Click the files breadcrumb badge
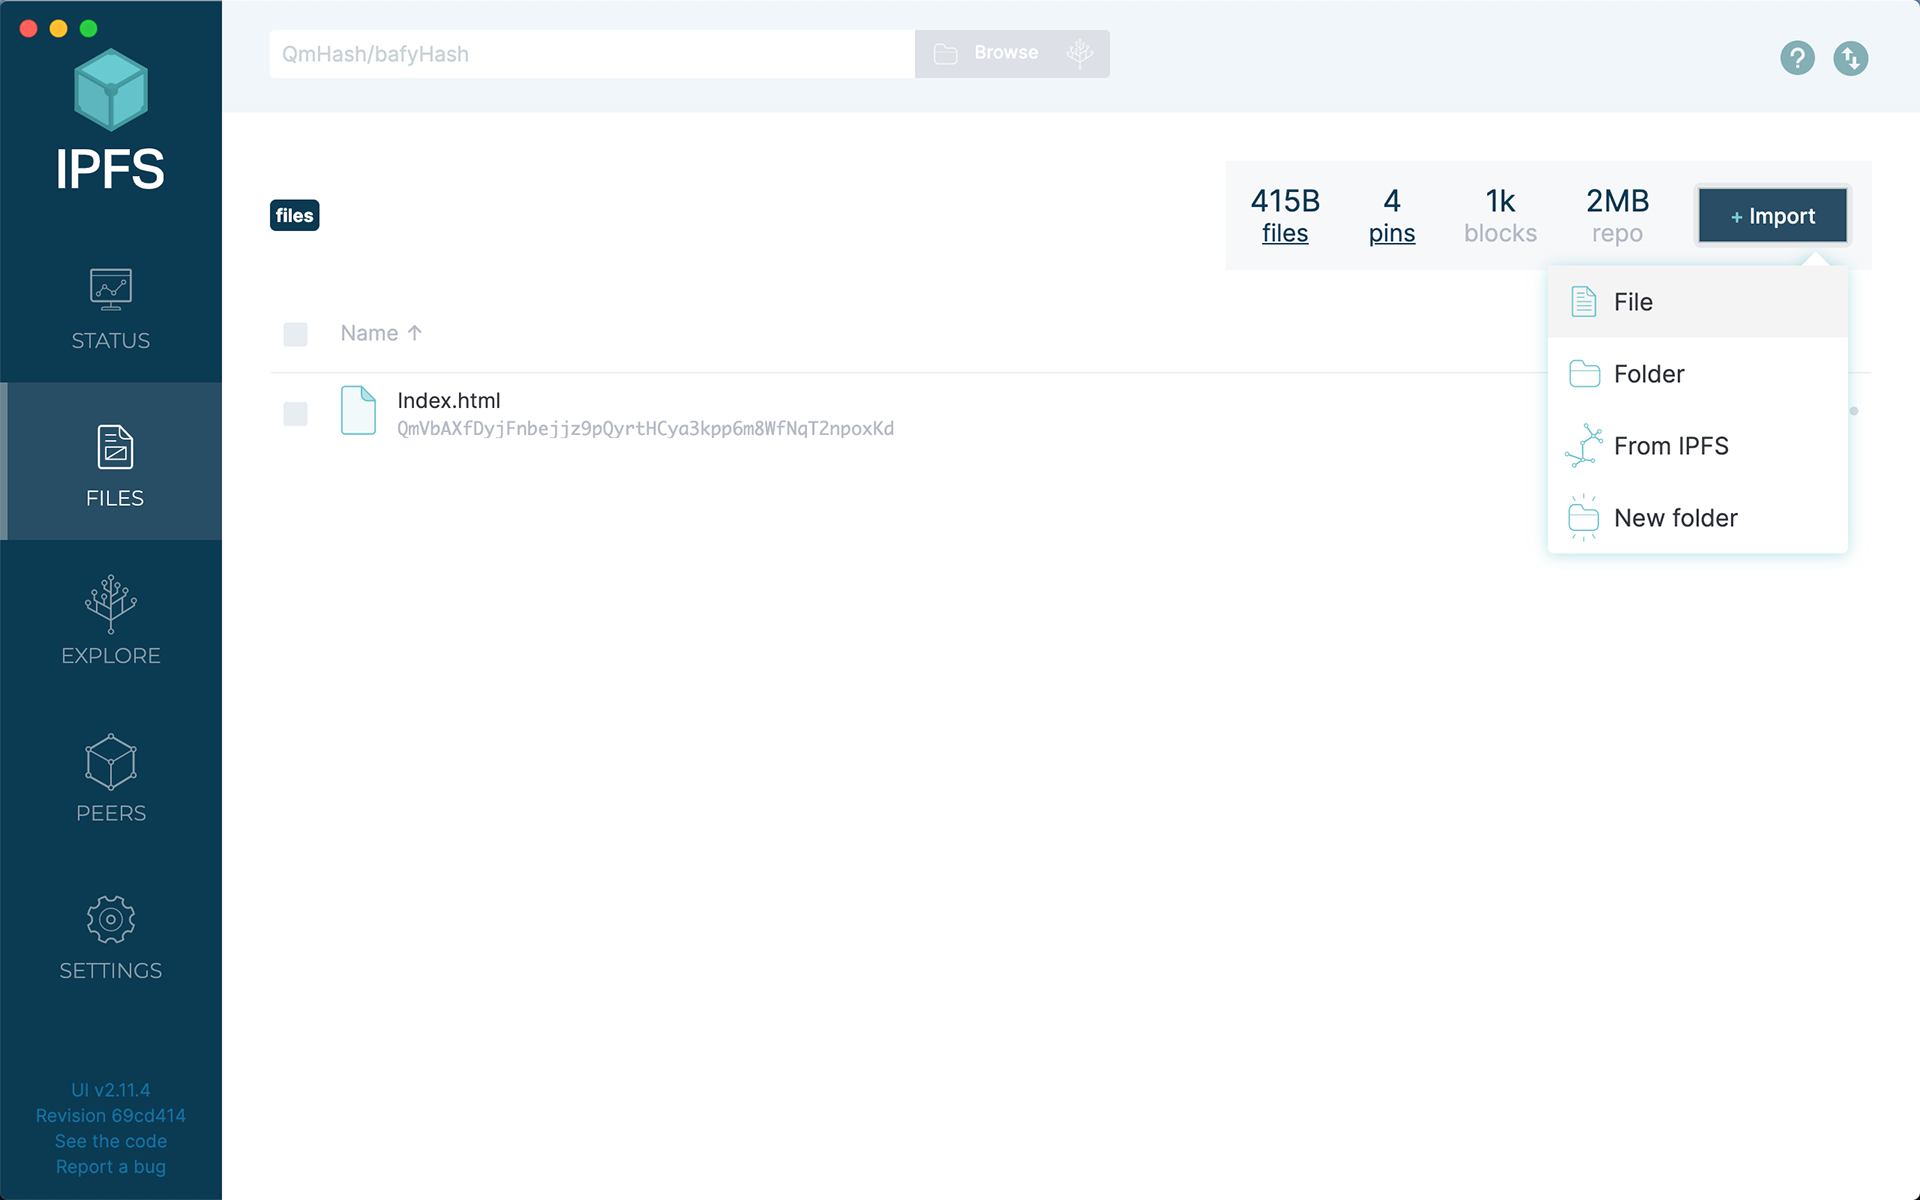 (295, 215)
